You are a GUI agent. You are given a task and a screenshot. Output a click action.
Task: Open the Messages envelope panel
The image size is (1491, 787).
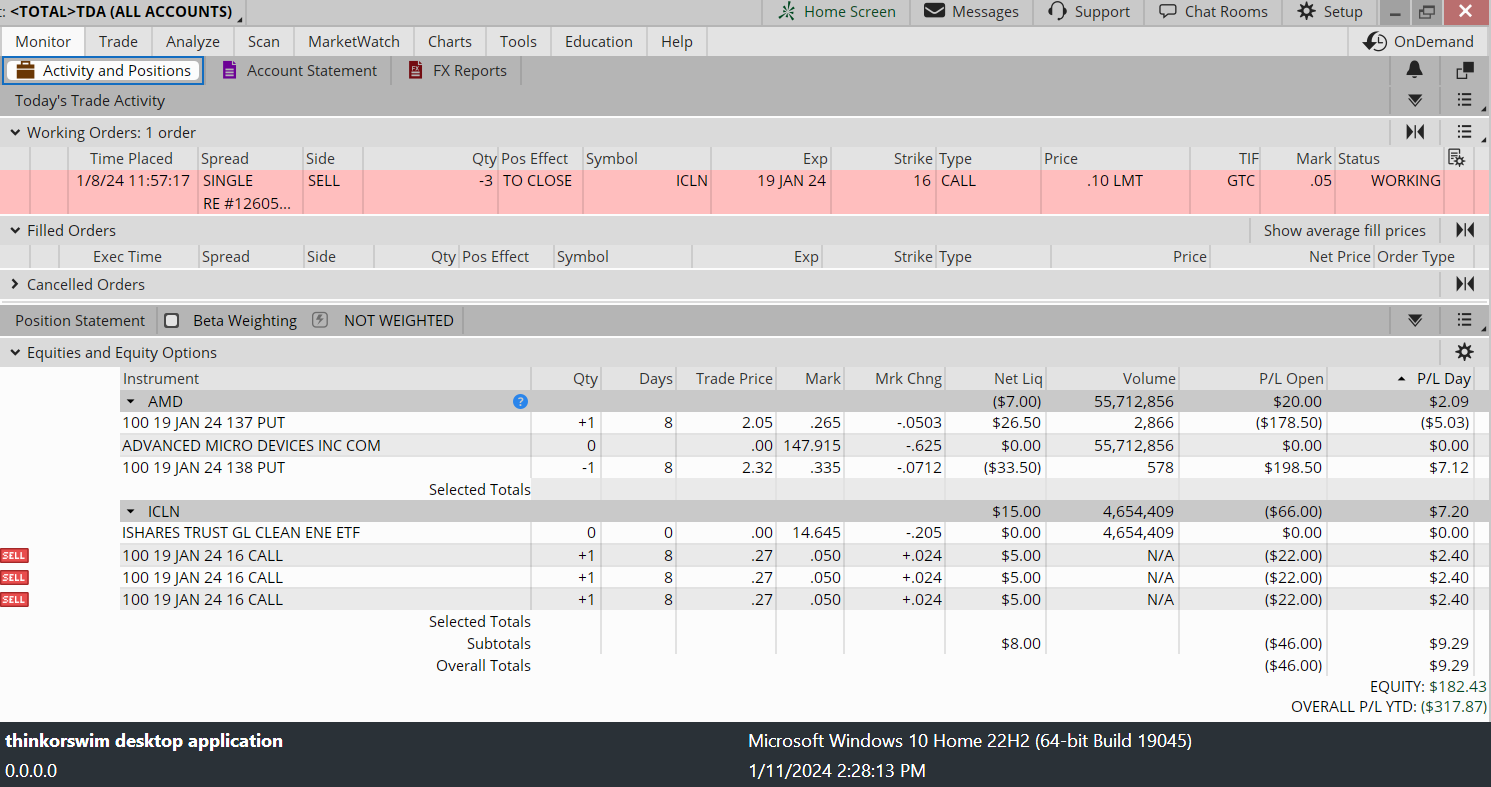[x=971, y=12]
